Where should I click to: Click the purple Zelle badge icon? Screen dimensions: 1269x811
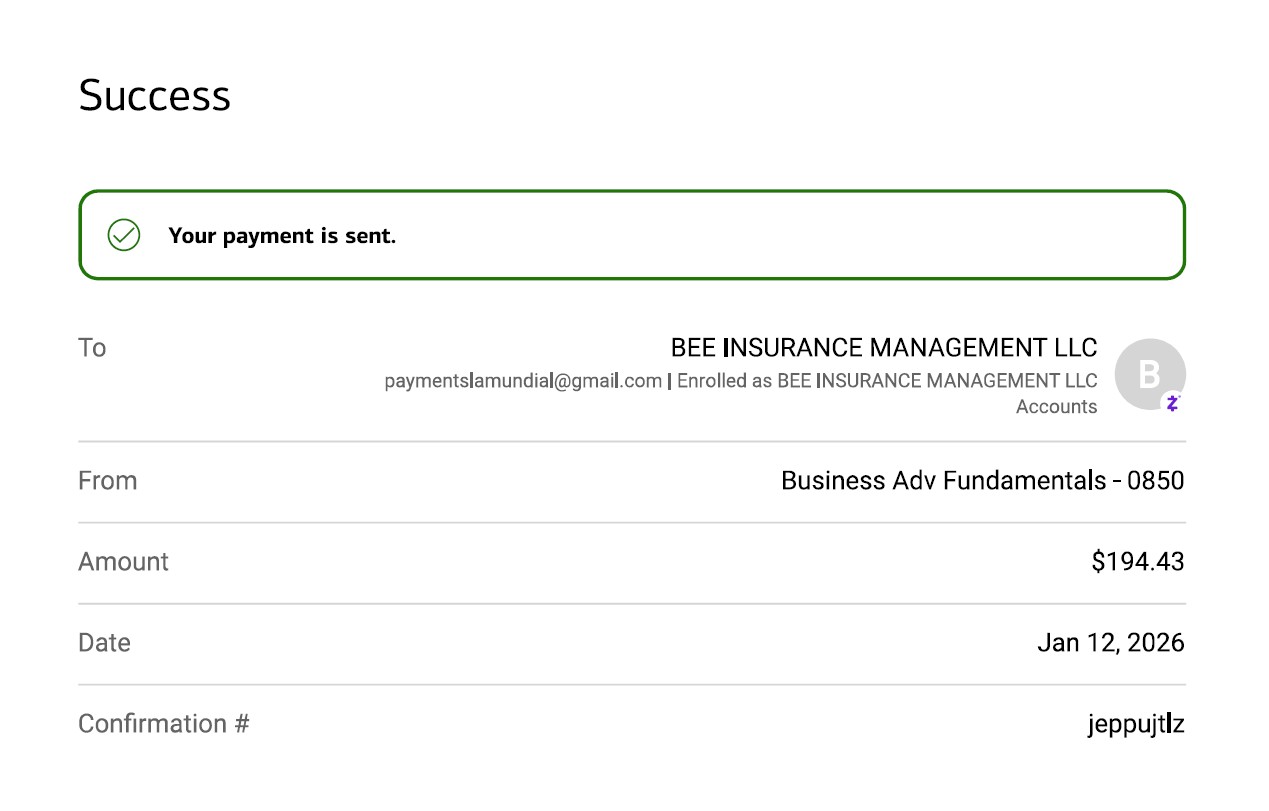1173,403
